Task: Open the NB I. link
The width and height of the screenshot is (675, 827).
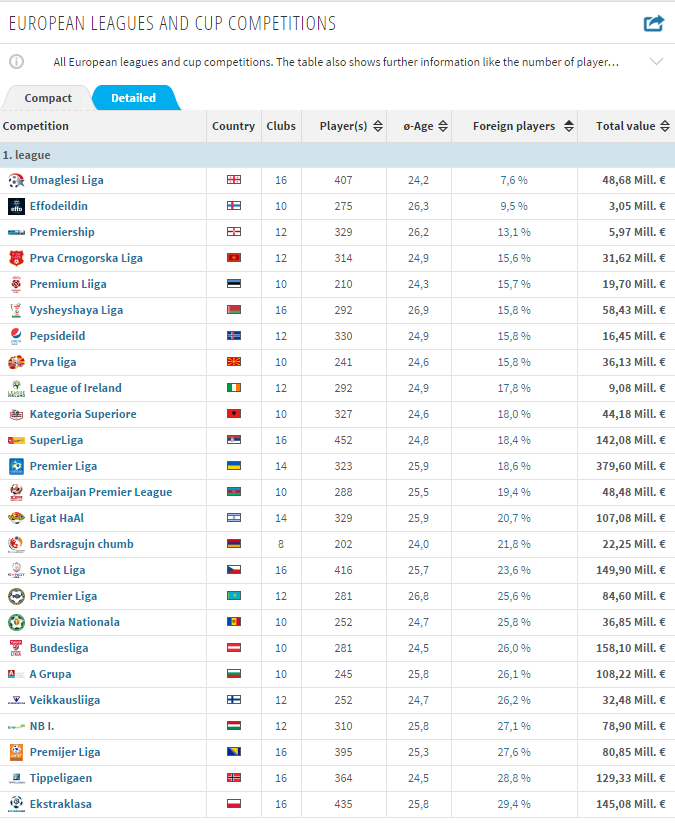Action: tap(42, 726)
